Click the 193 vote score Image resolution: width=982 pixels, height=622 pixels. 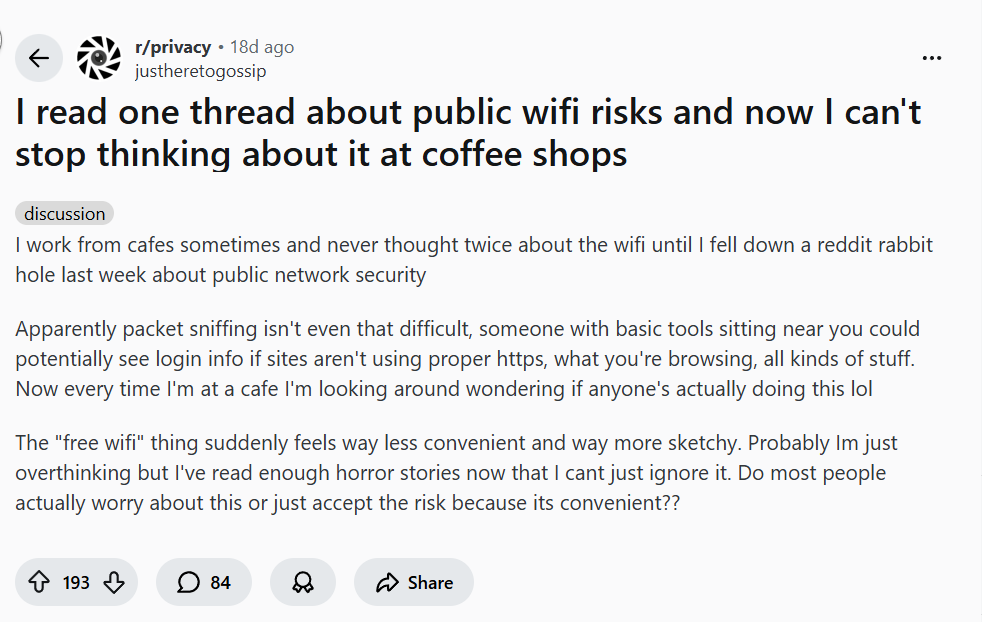tap(77, 582)
